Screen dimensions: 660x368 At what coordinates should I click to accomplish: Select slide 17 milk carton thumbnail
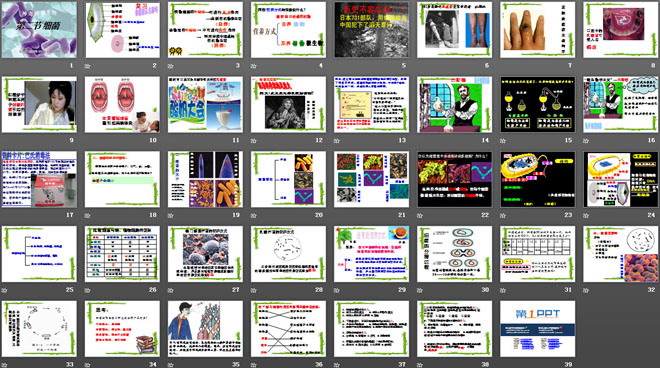pos(39,179)
